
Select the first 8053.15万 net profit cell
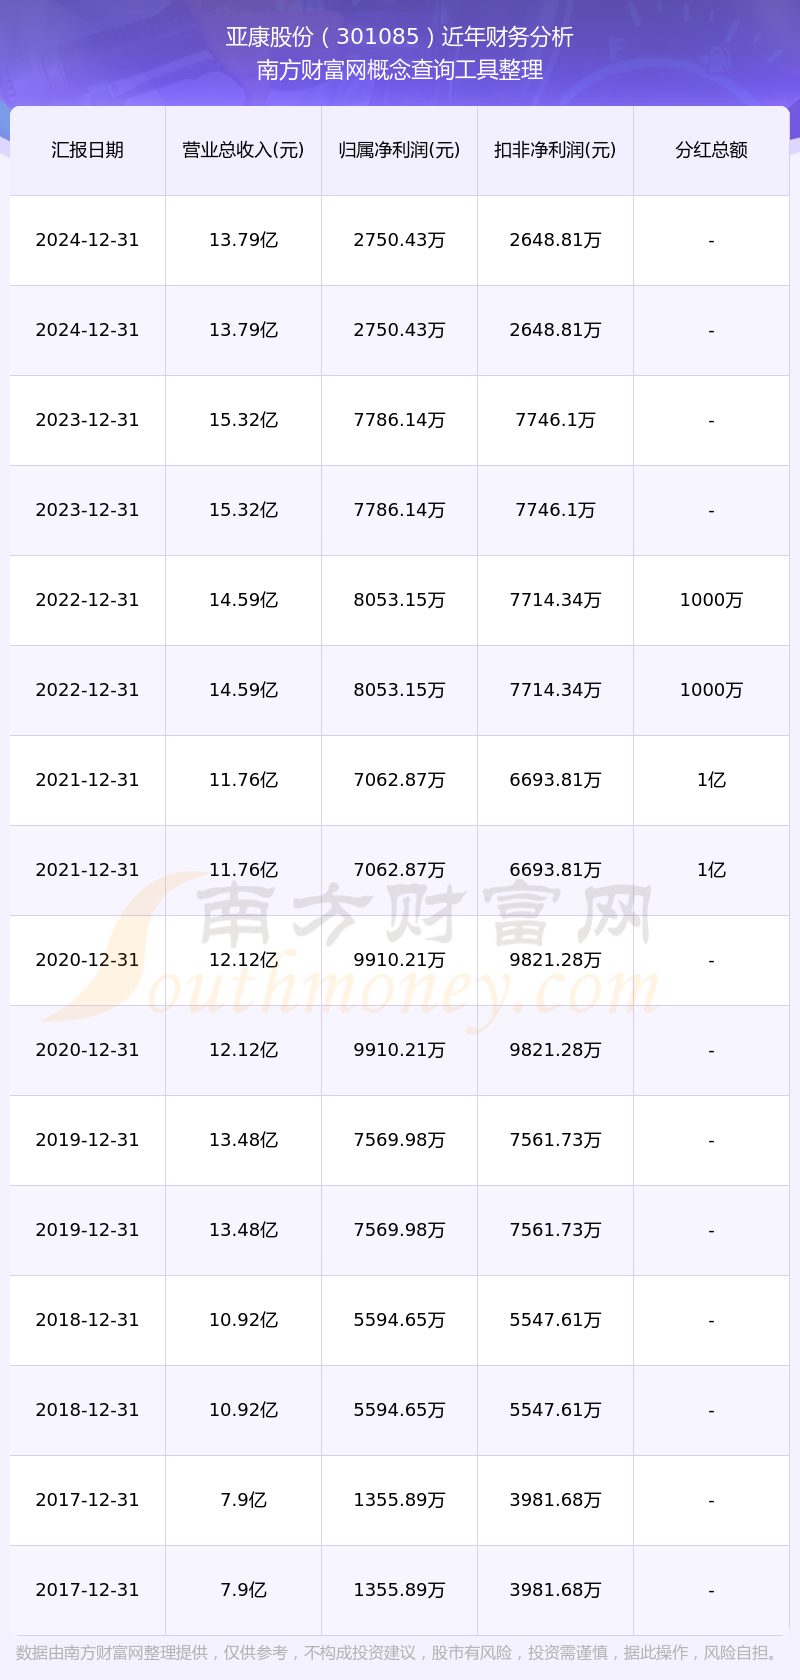click(399, 600)
